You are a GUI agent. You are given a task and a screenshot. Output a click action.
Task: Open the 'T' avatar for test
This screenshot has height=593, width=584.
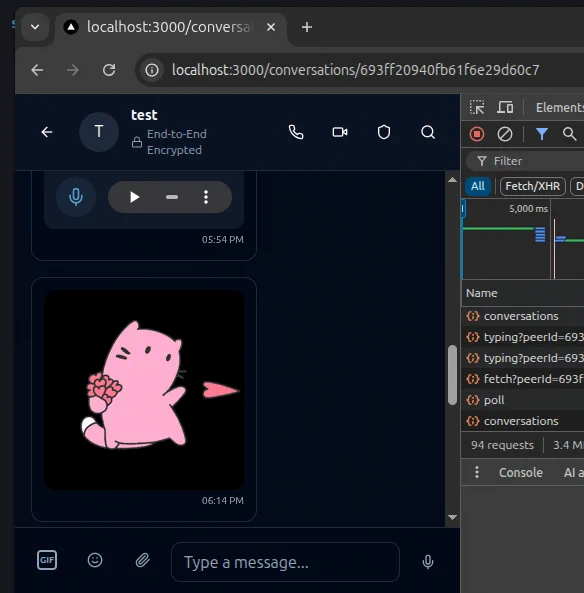pos(99,132)
